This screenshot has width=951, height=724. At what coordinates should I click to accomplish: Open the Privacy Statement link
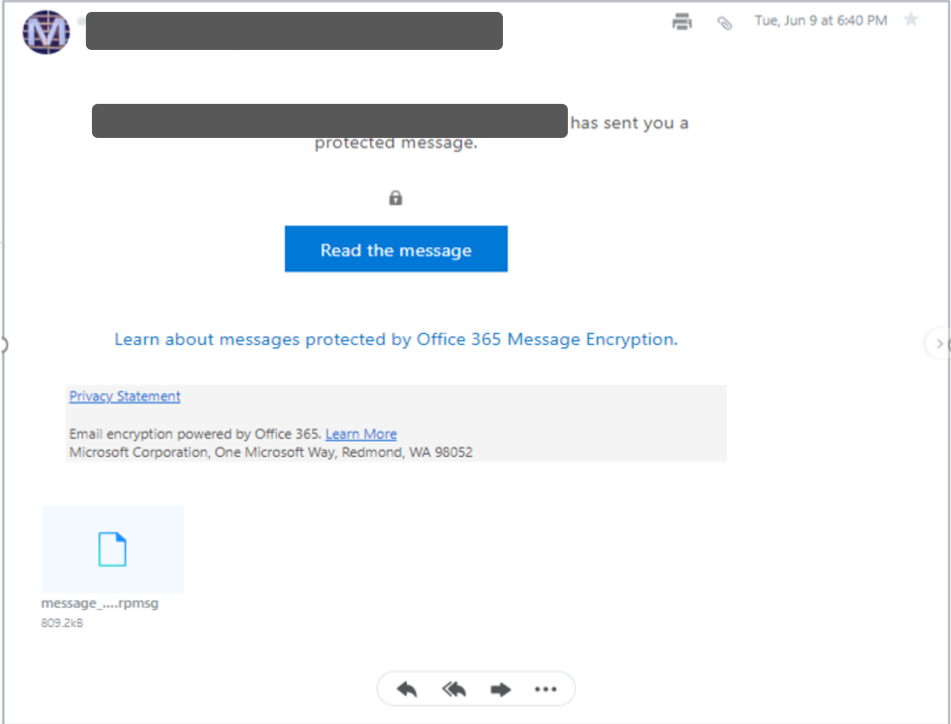(124, 396)
